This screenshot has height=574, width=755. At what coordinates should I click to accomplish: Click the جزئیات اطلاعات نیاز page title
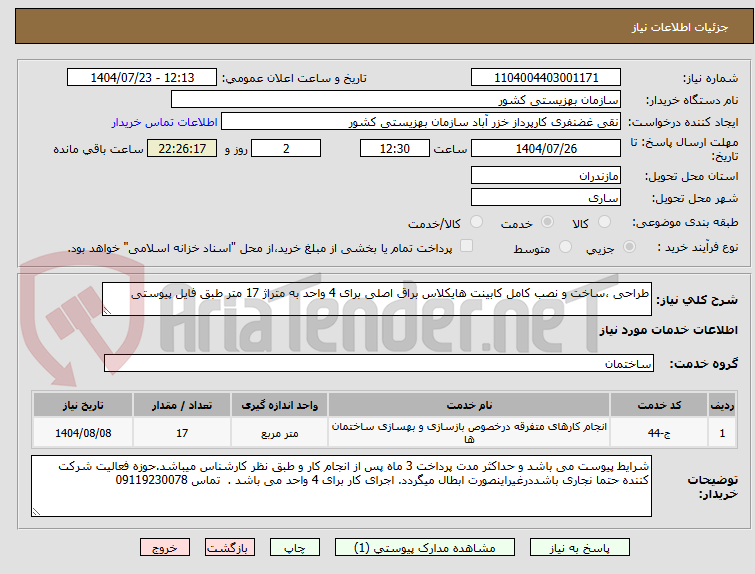point(680,27)
